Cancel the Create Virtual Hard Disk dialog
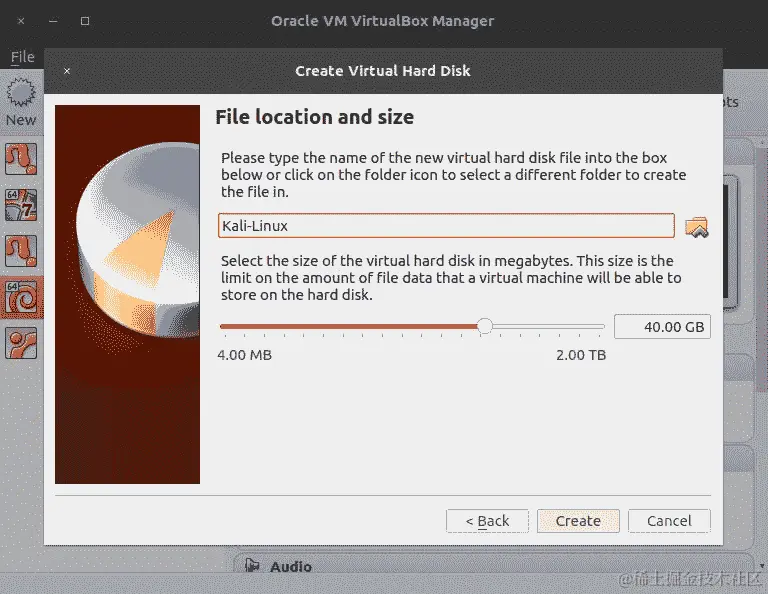Viewport: 768px width, 594px height. click(669, 521)
